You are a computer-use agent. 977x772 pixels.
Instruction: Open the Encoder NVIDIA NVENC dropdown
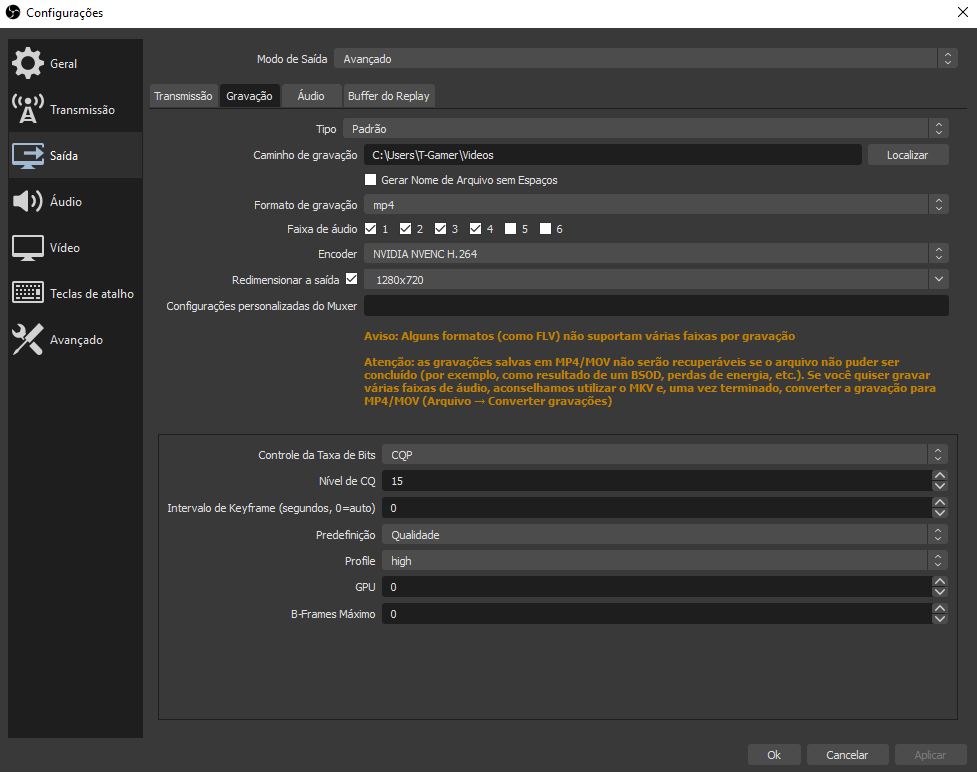(655, 254)
